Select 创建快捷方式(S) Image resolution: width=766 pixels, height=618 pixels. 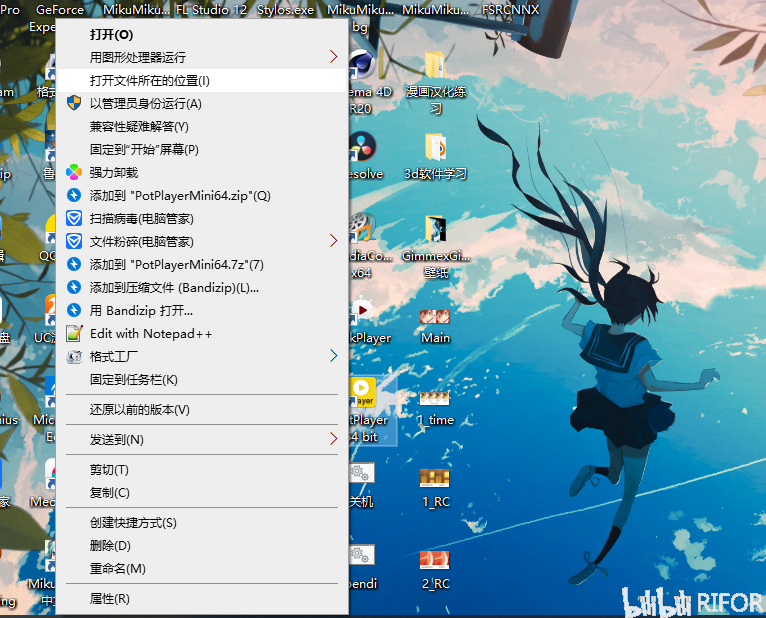tap(201, 523)
